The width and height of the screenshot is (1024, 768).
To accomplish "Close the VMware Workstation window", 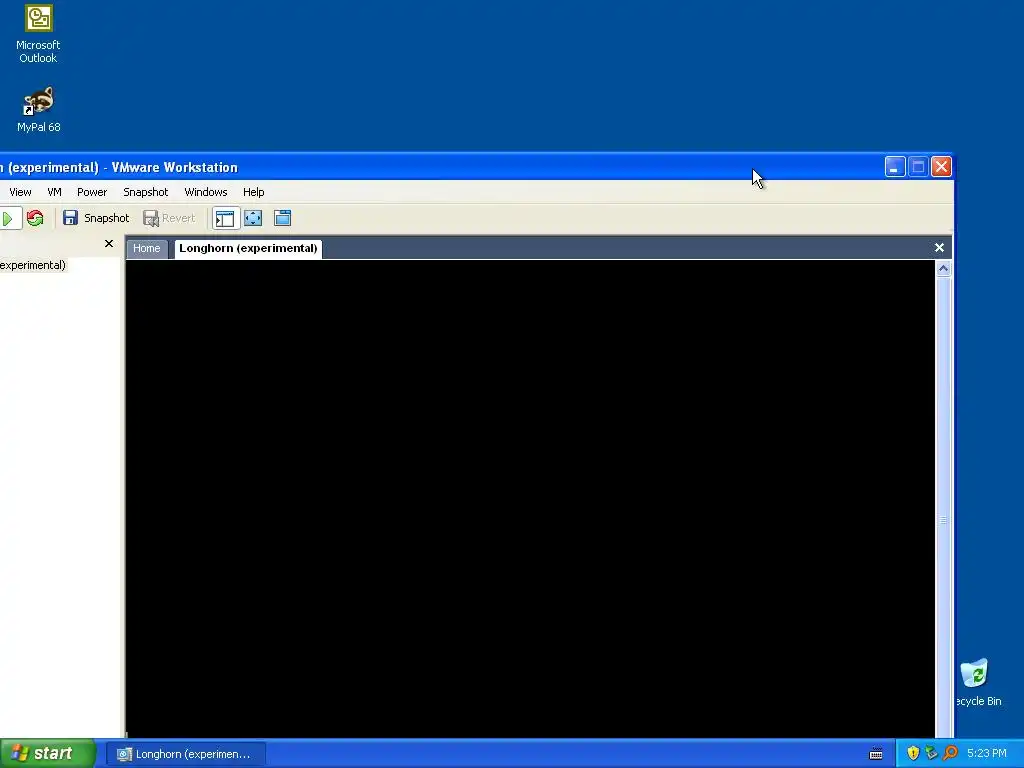I will [x=941, y=167].
